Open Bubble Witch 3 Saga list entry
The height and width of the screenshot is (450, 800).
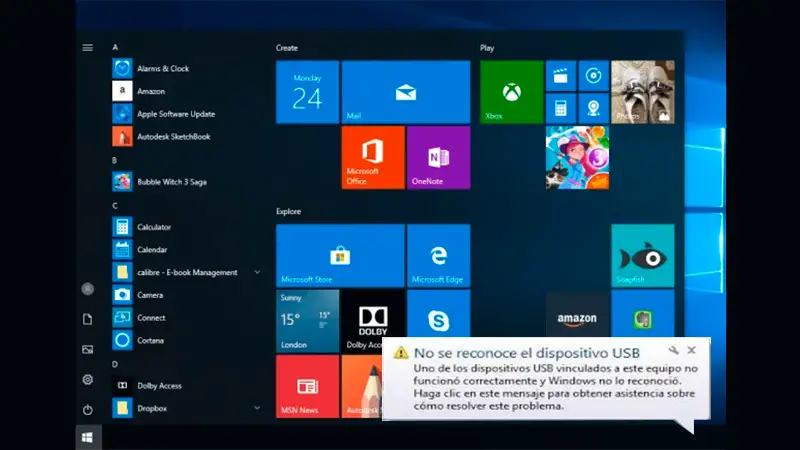pos(186,182)
